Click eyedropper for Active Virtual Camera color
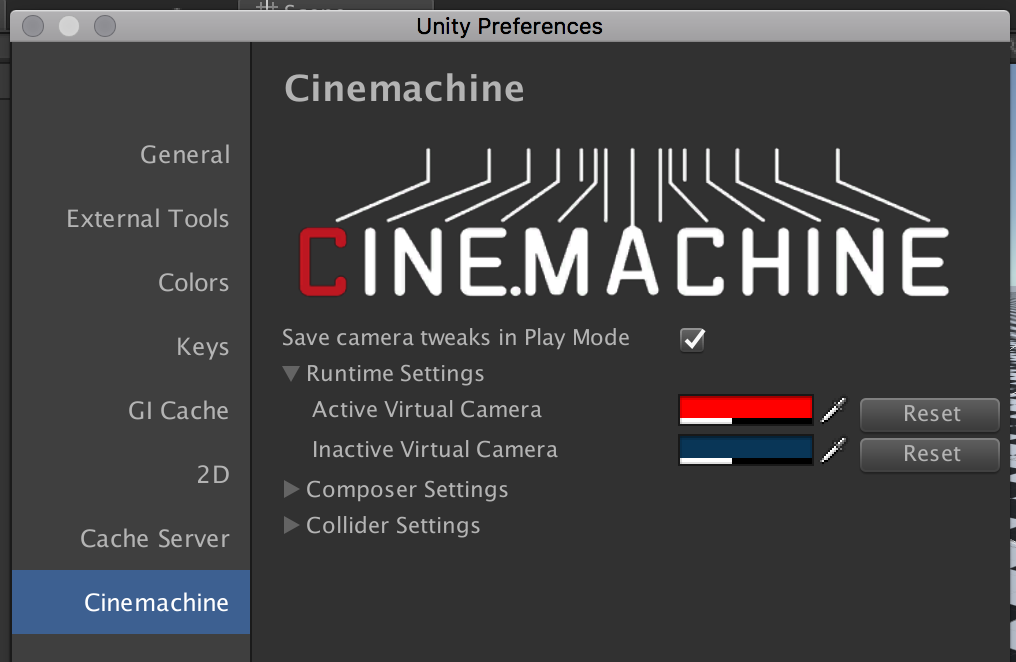This screenshot has height=662, width=1016. [833, 410]
